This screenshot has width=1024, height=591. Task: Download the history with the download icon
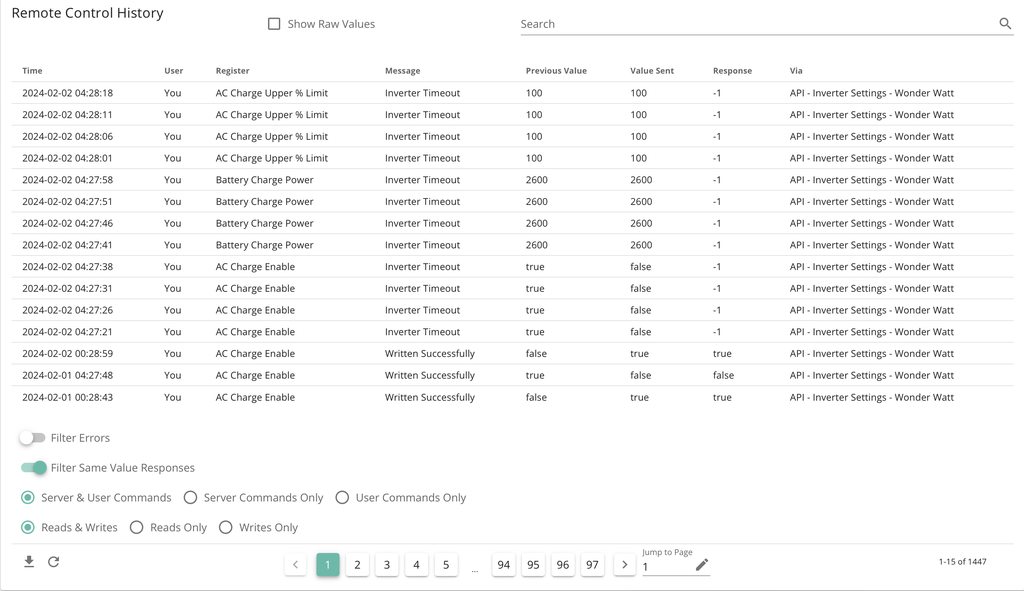point(29,562)
